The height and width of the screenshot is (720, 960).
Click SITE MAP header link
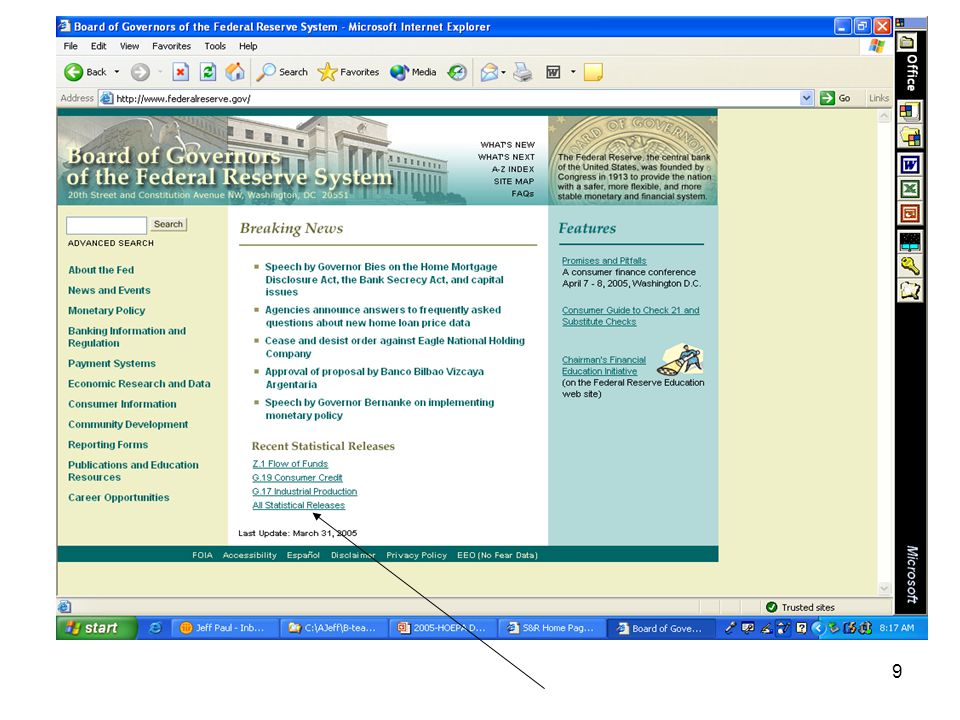(514, 181)
